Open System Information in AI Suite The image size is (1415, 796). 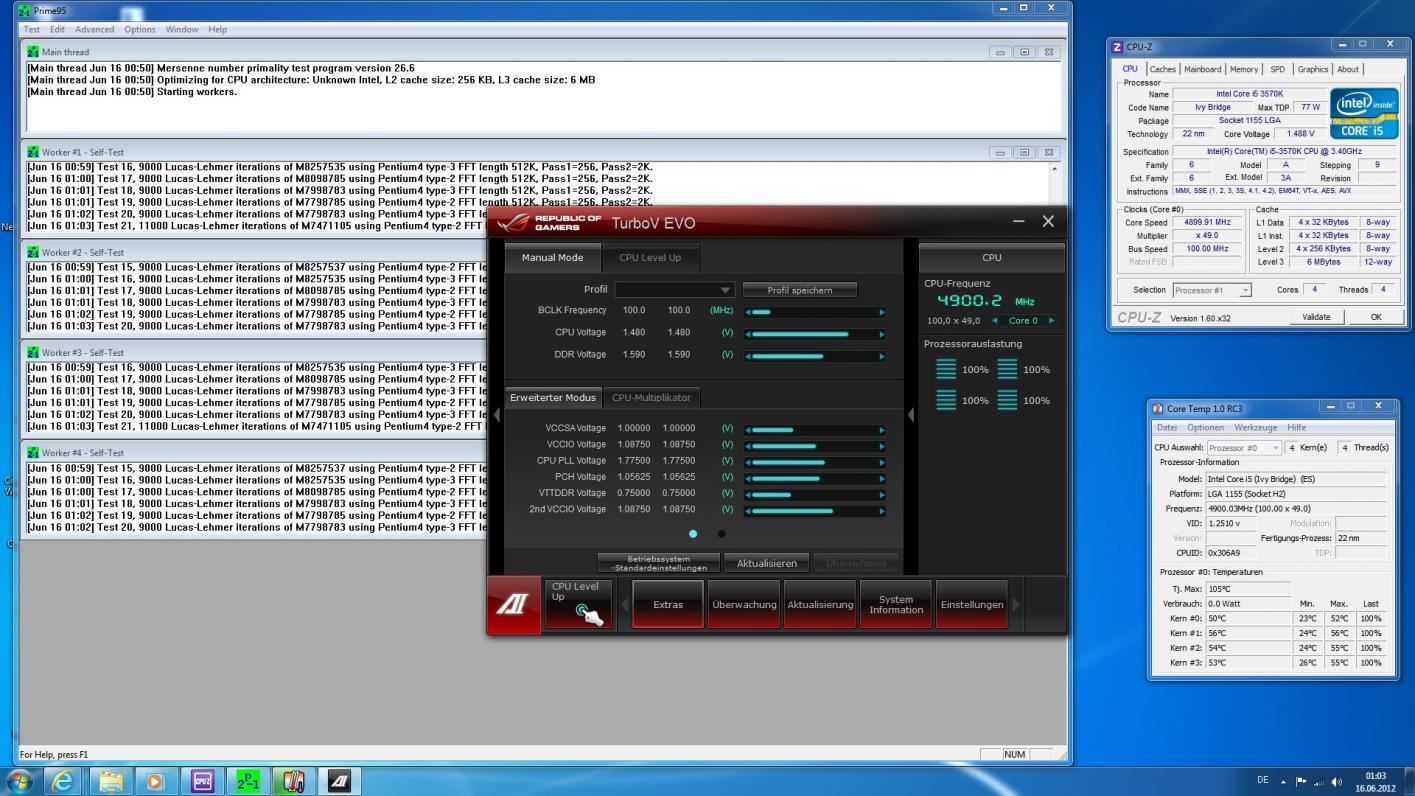point(896,604)
